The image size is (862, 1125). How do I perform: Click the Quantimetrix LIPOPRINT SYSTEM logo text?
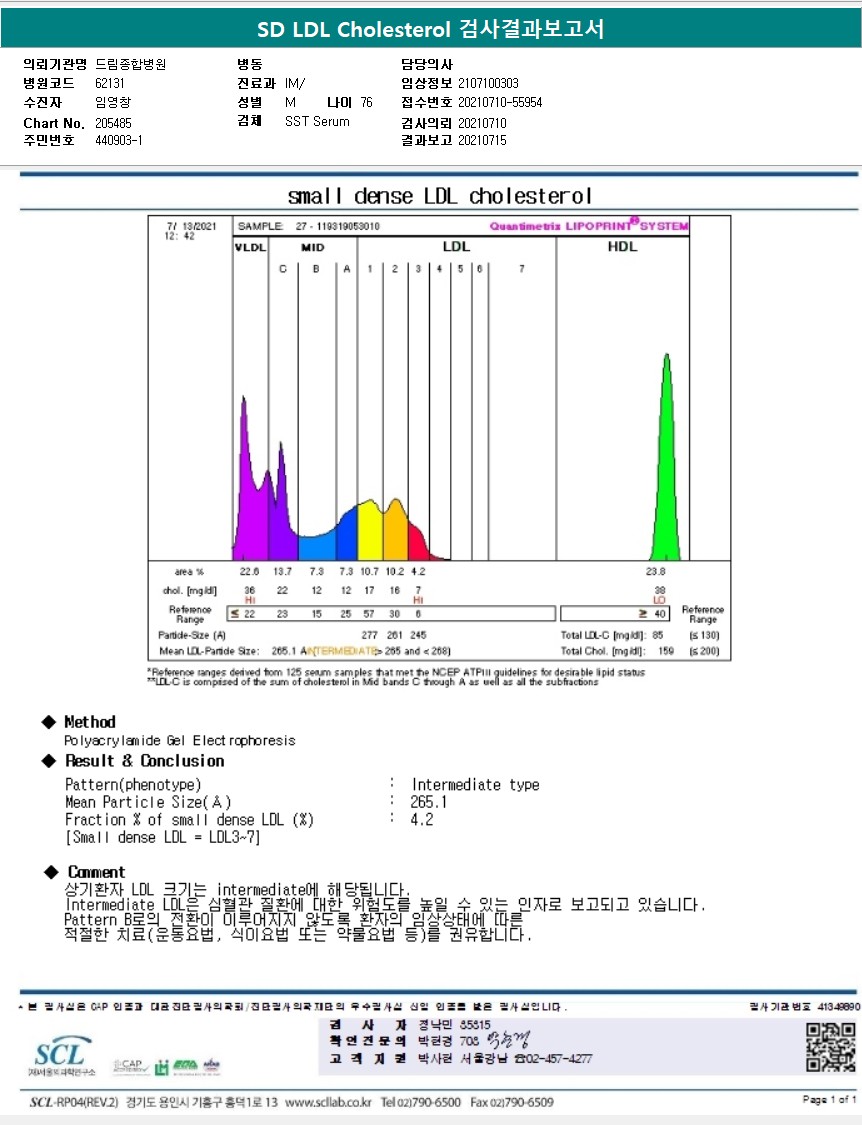coord(589,225)
